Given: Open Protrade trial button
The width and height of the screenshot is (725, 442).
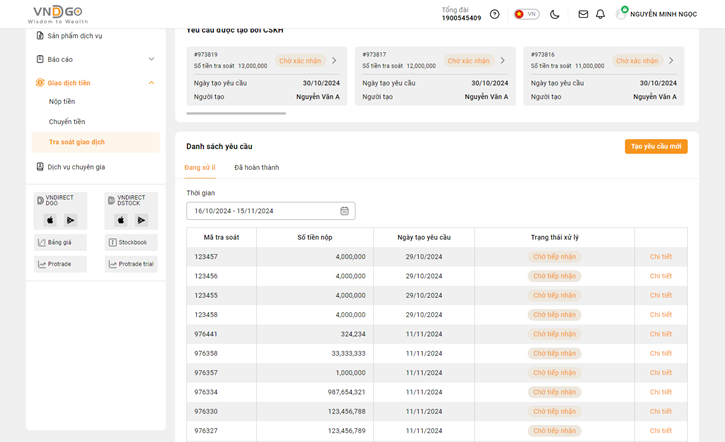Looking at the screenshot, I should [131, 264].
